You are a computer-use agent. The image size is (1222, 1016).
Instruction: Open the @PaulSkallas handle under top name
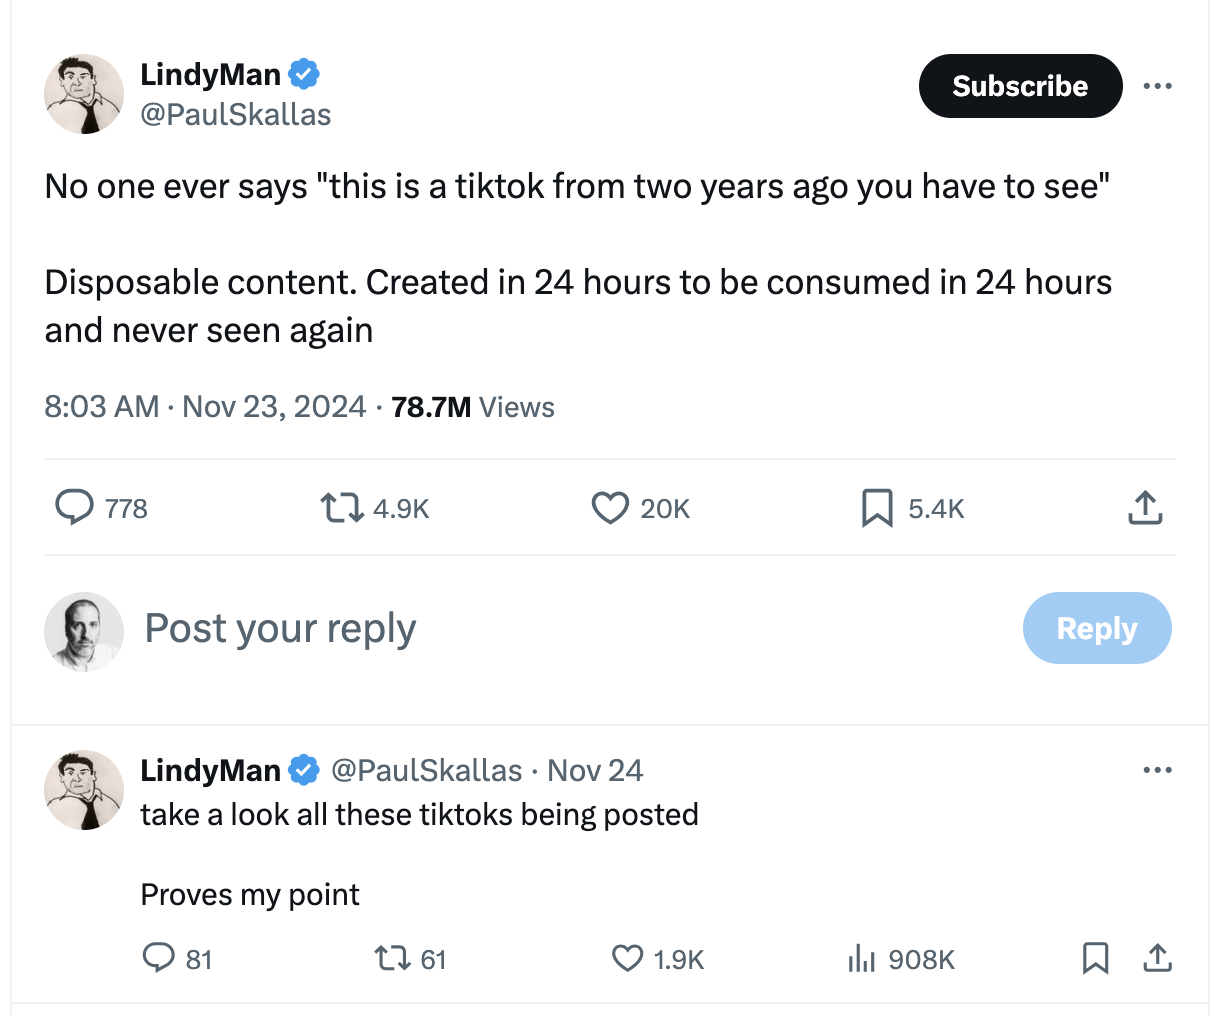point(236,115)
